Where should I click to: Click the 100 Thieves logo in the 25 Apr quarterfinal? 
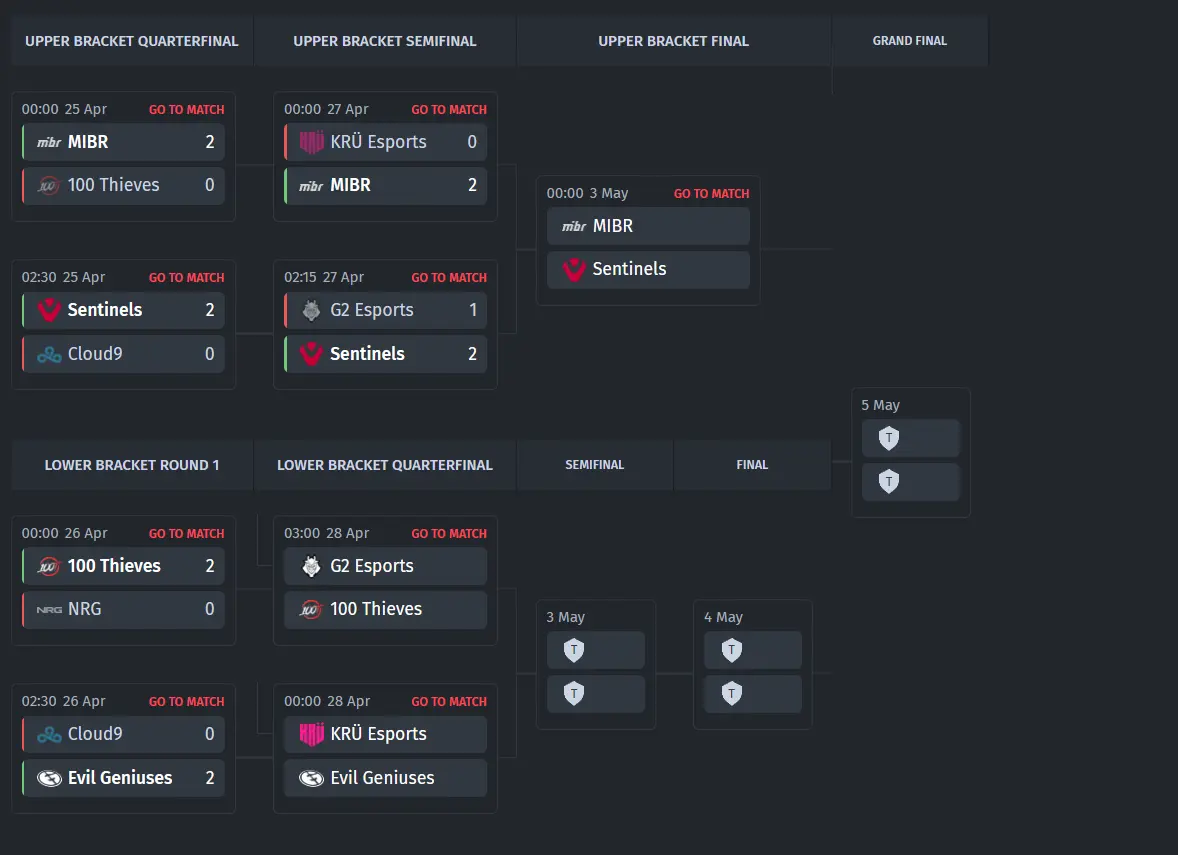49,185
